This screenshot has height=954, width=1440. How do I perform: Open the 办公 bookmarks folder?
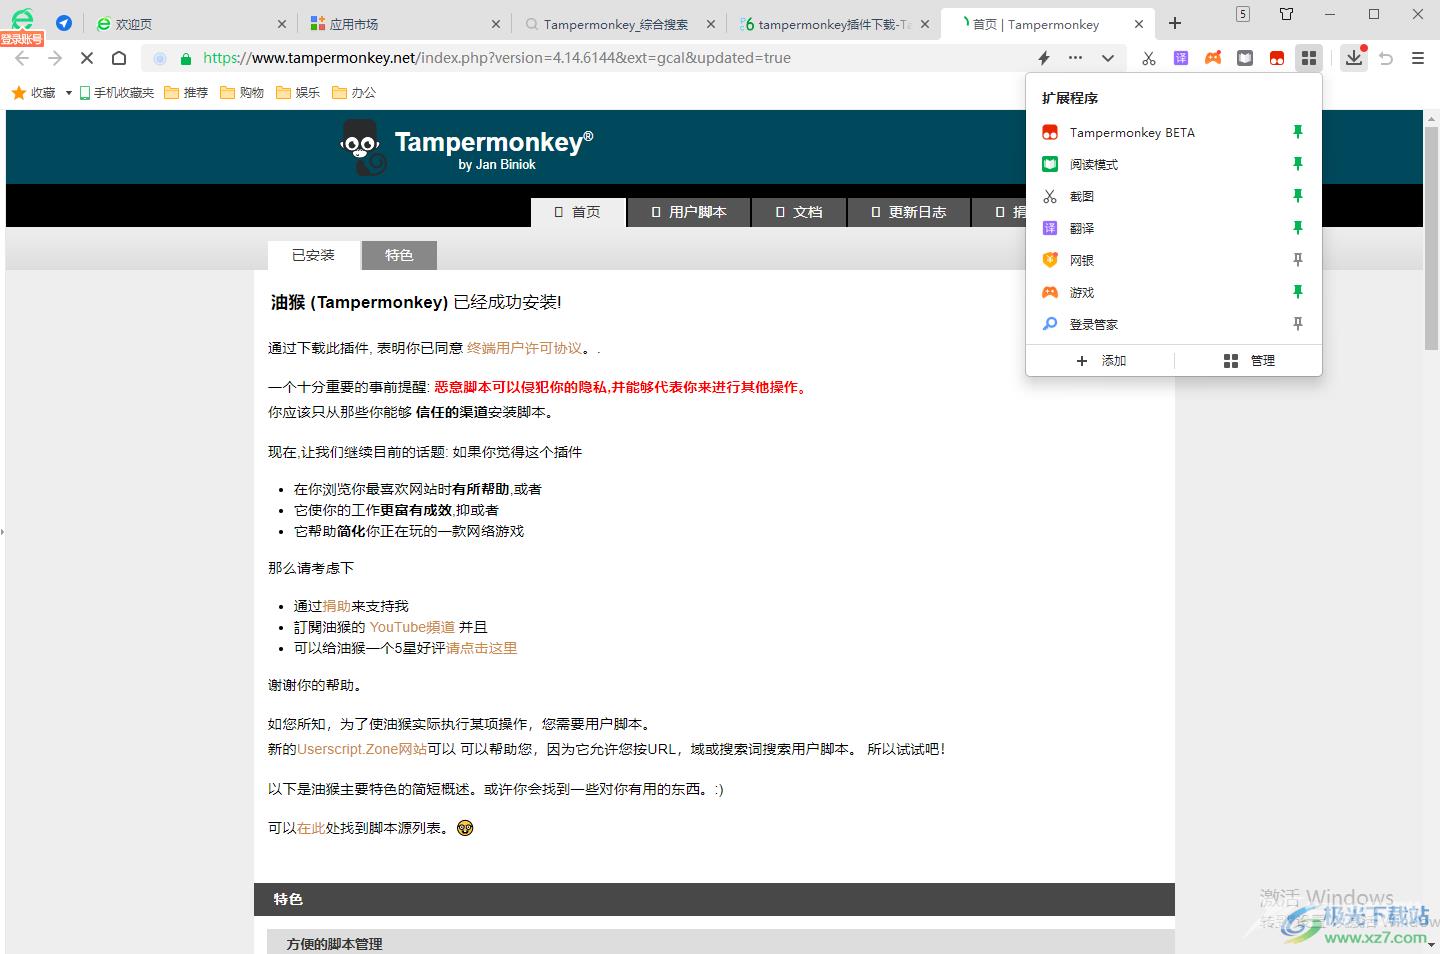tap(354, 93)
